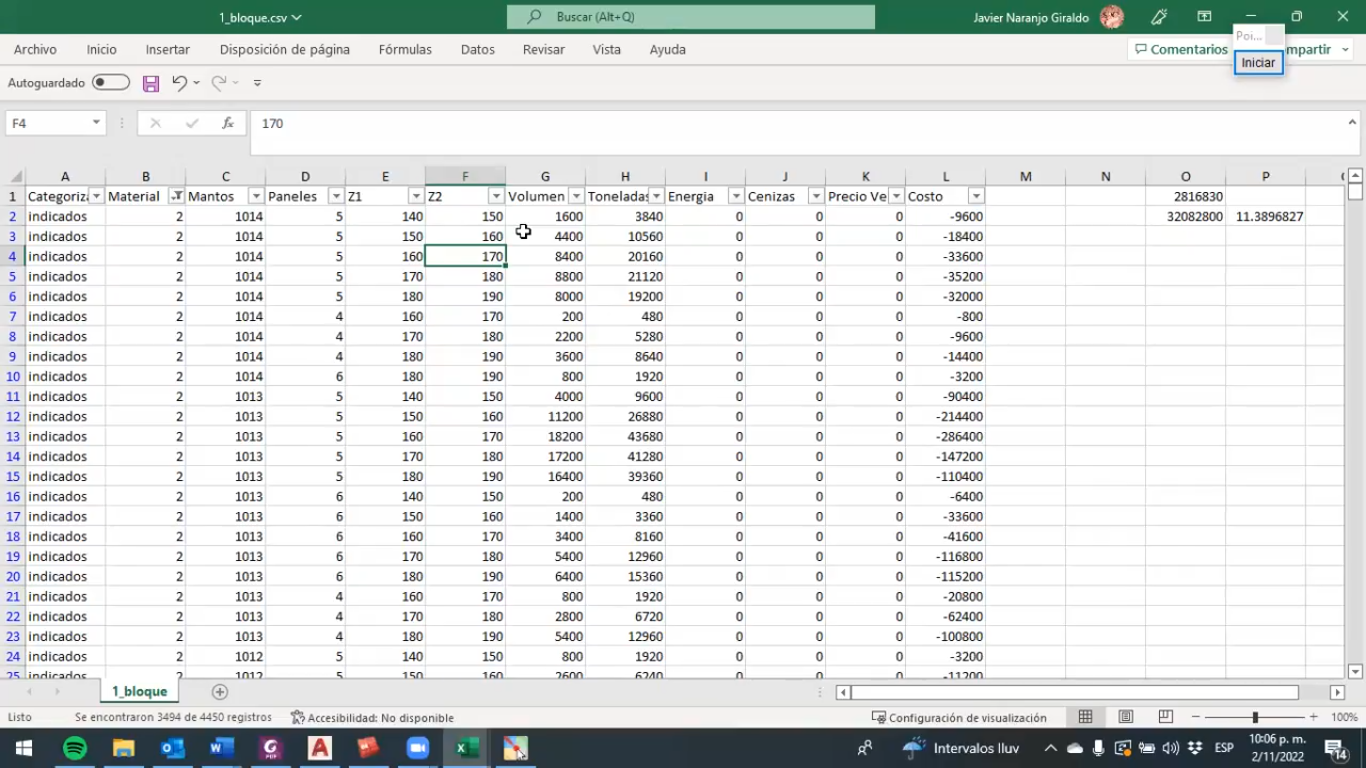Open the Z1 column filter dropdown
Screen dimensions: 1366x768
(x=417, y=196)
